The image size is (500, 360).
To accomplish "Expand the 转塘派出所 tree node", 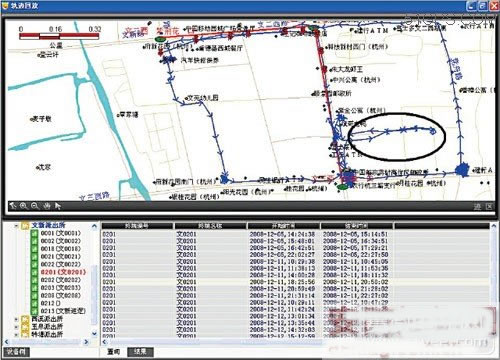I will (16, 334).
